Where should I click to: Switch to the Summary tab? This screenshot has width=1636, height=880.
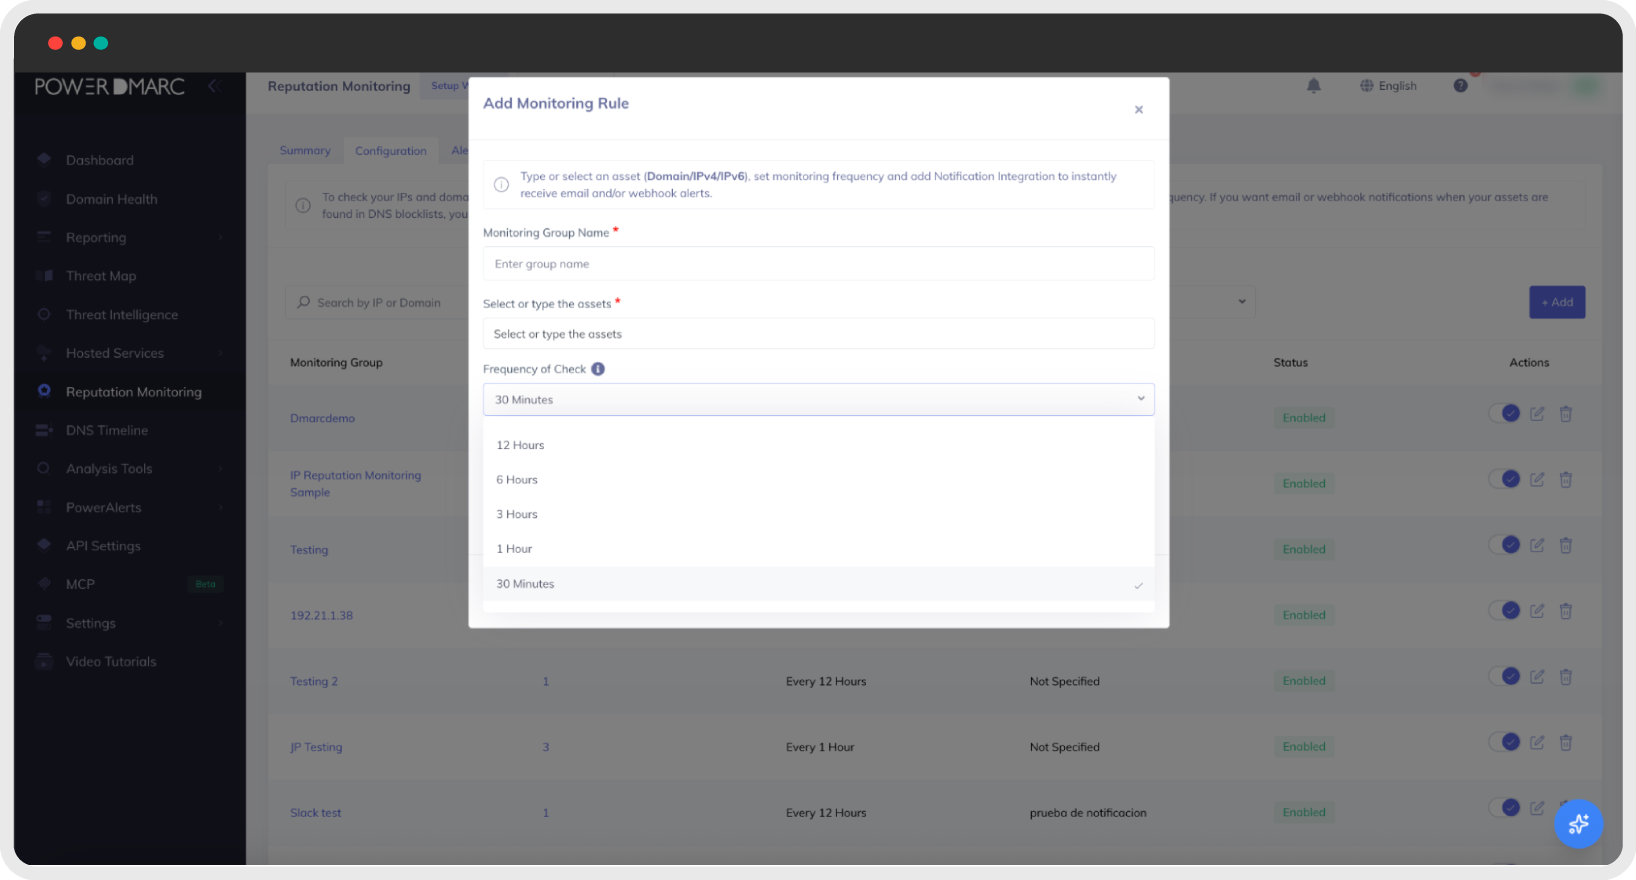click(305, 151)
